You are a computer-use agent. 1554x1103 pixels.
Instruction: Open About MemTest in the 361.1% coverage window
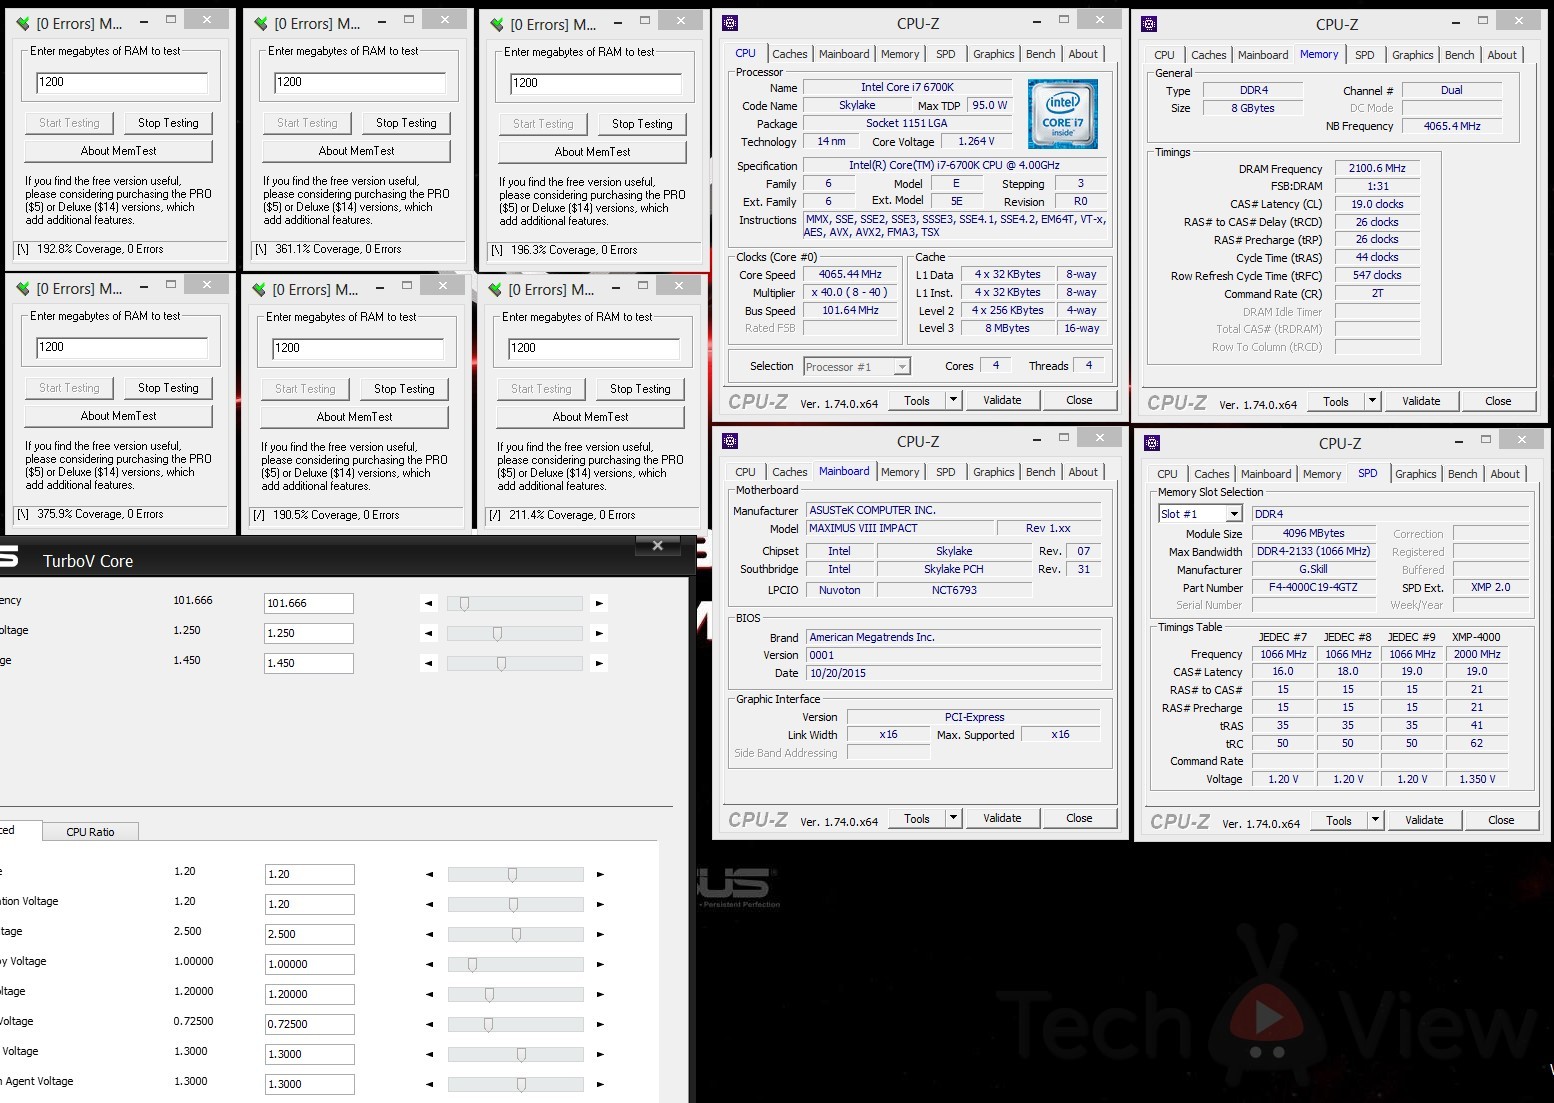click(x=356, y=151)
